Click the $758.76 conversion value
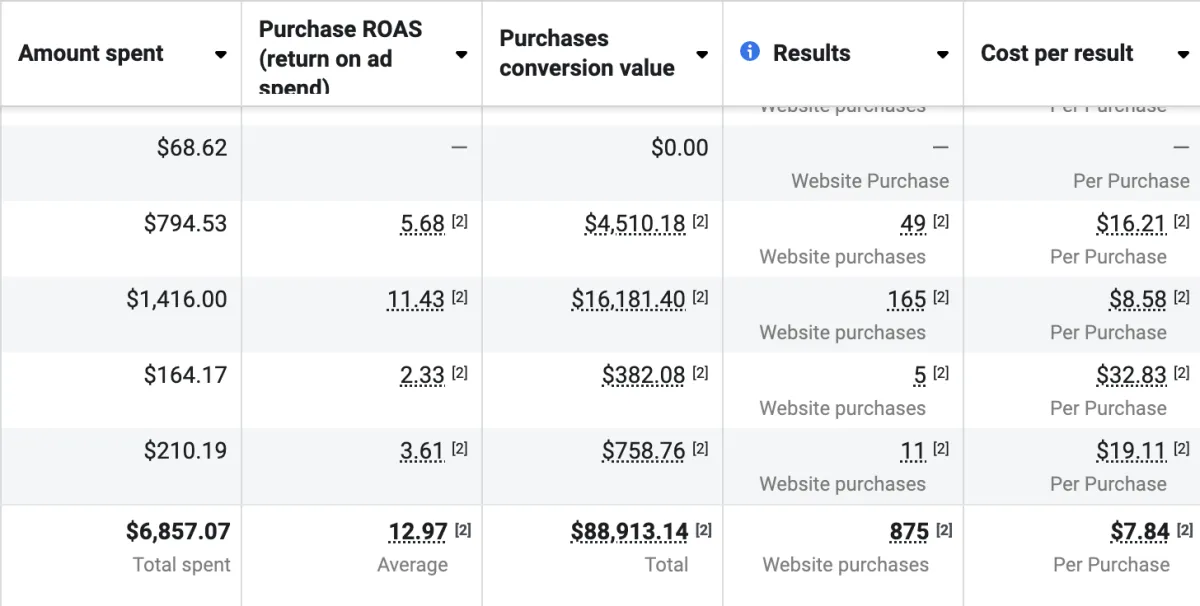This screenshot has width=1200, height=606. (x=644, y=451)
